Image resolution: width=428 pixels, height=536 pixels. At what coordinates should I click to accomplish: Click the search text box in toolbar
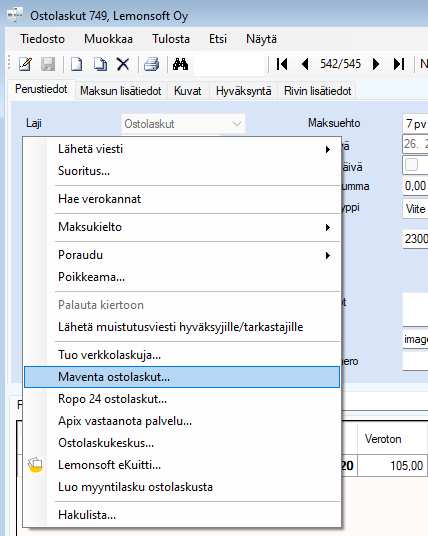tap(229, 64)
